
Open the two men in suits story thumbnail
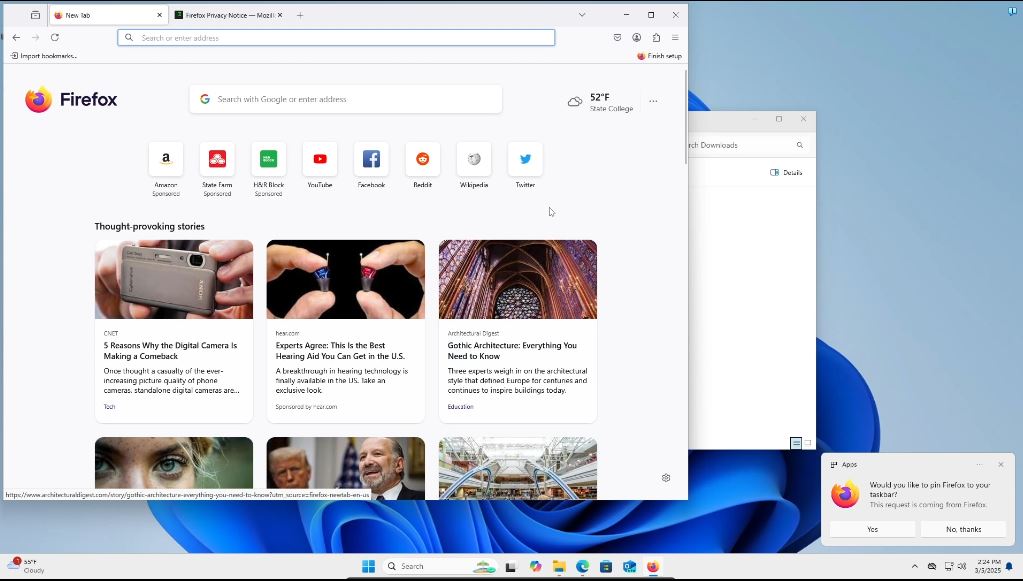click(x=346, y=468)
